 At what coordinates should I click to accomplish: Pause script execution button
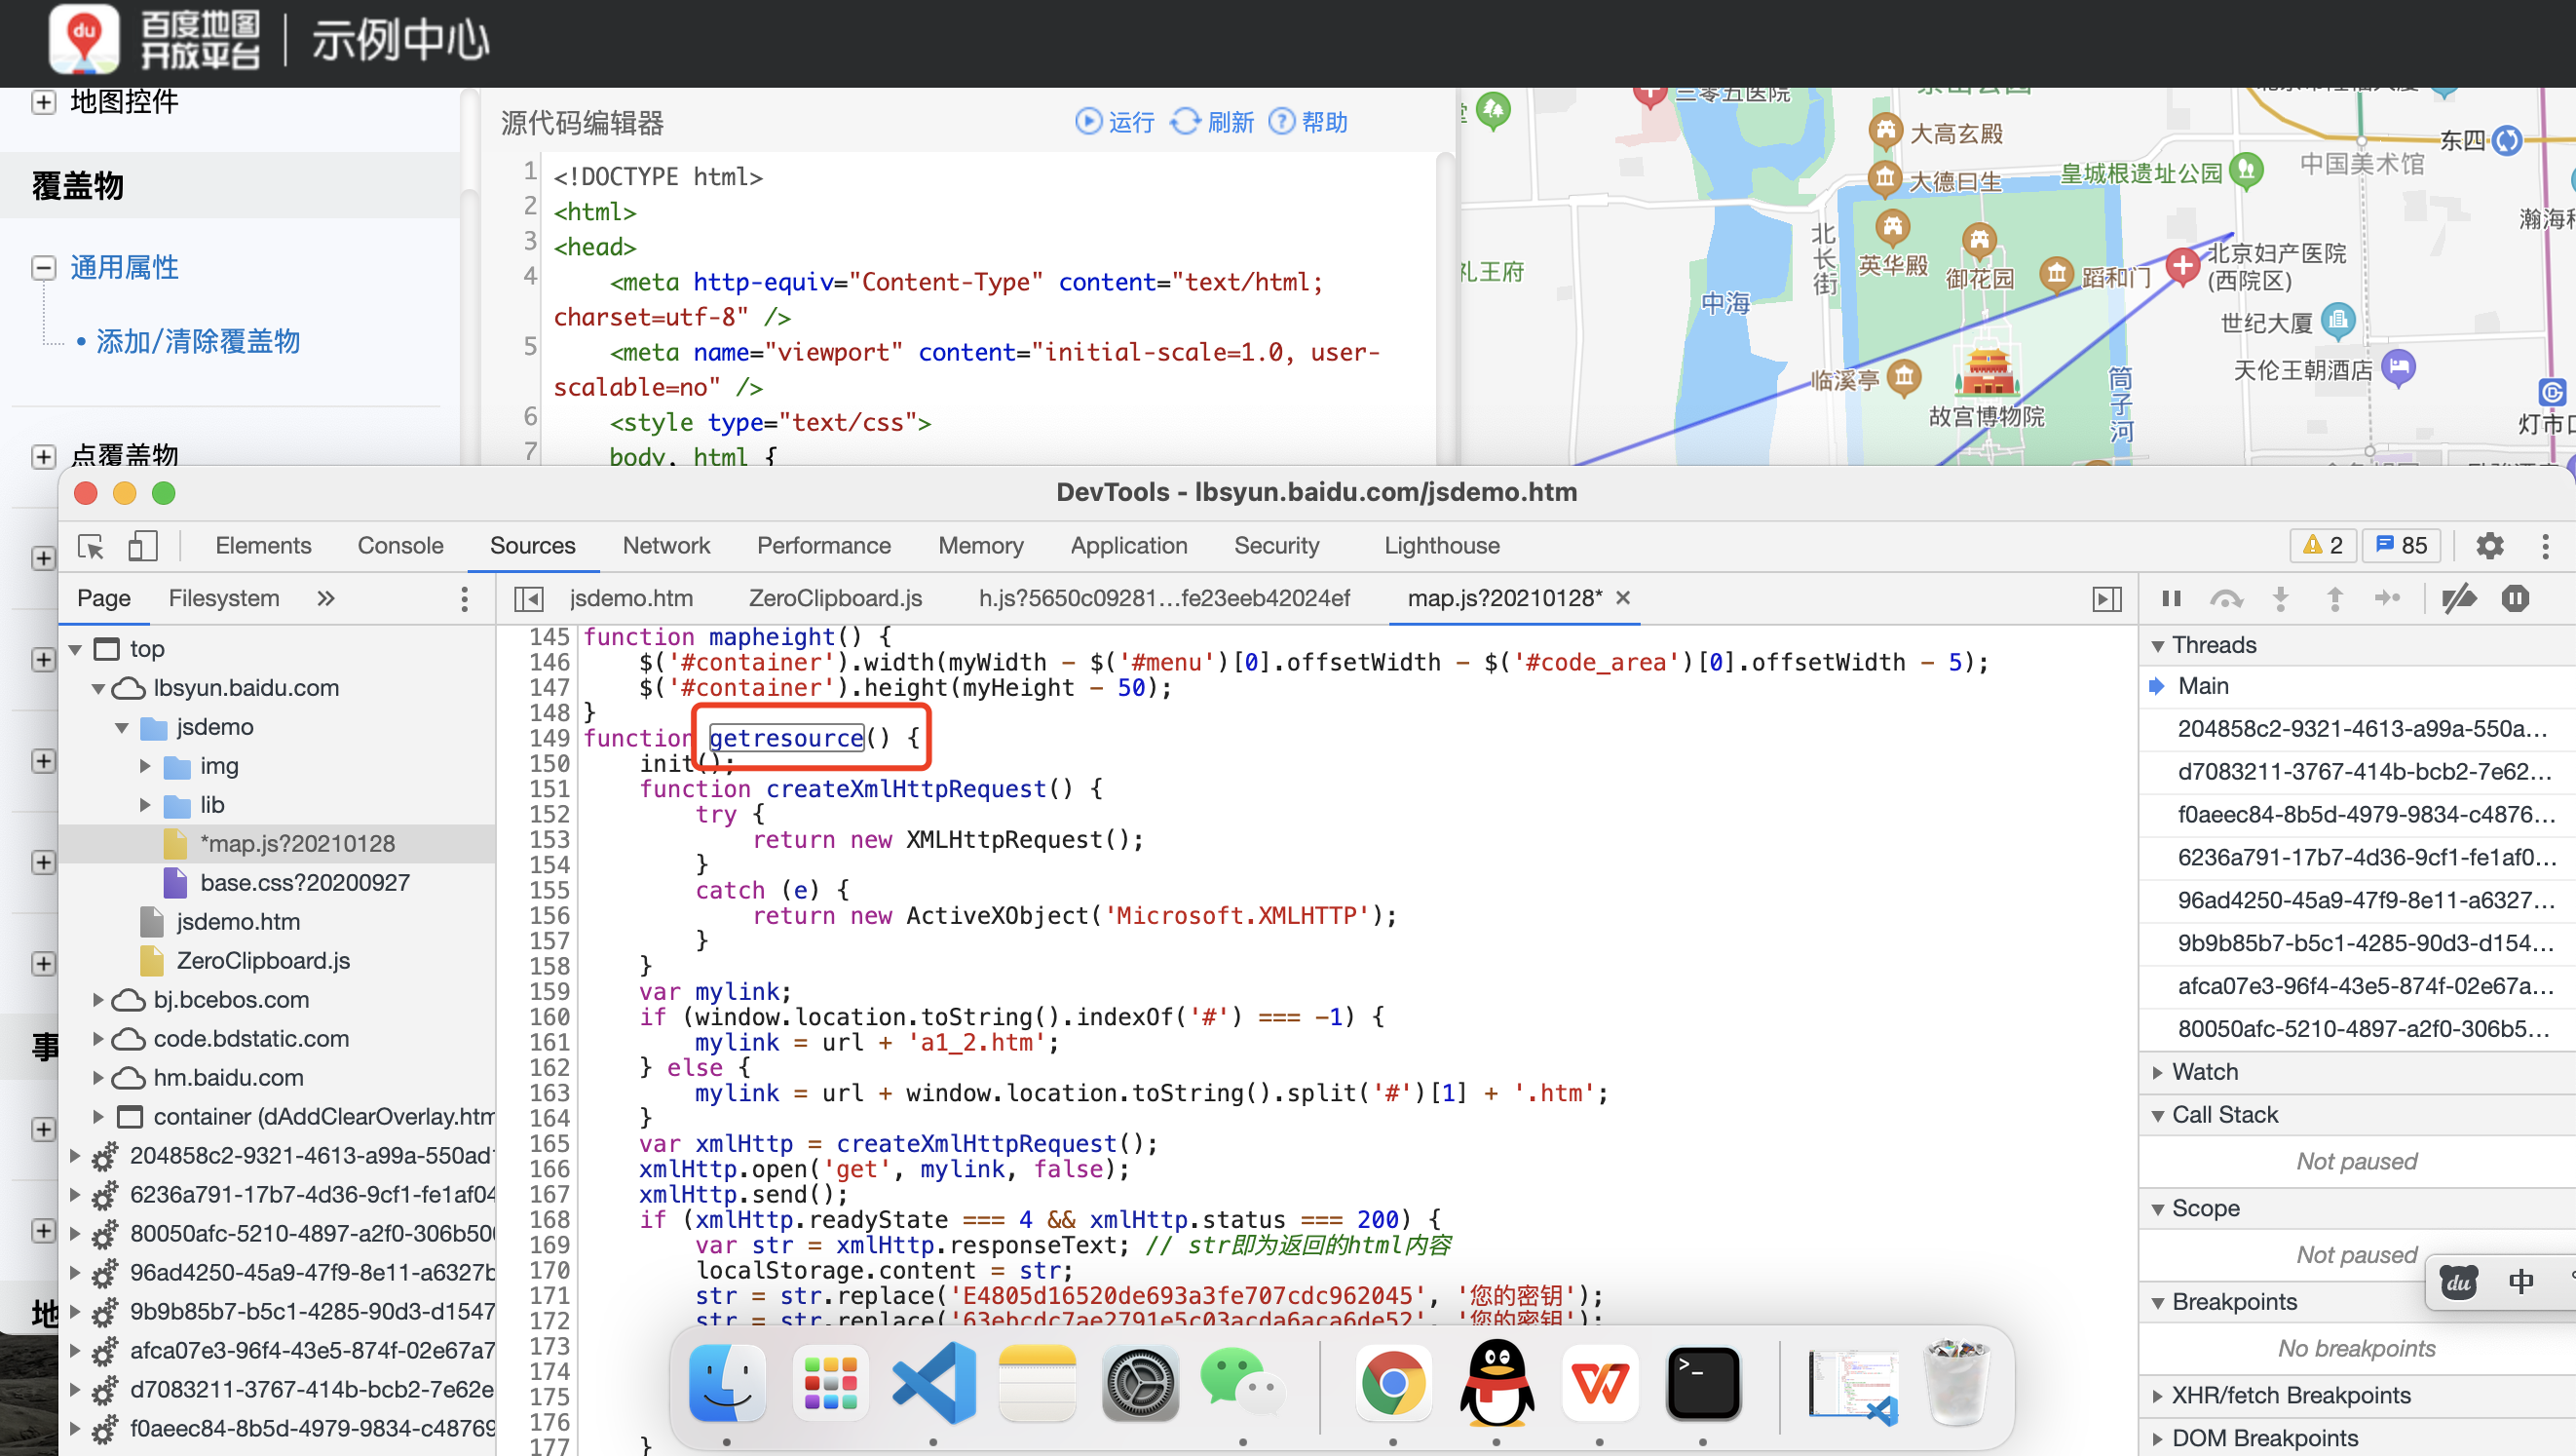tap(2171, 598)
